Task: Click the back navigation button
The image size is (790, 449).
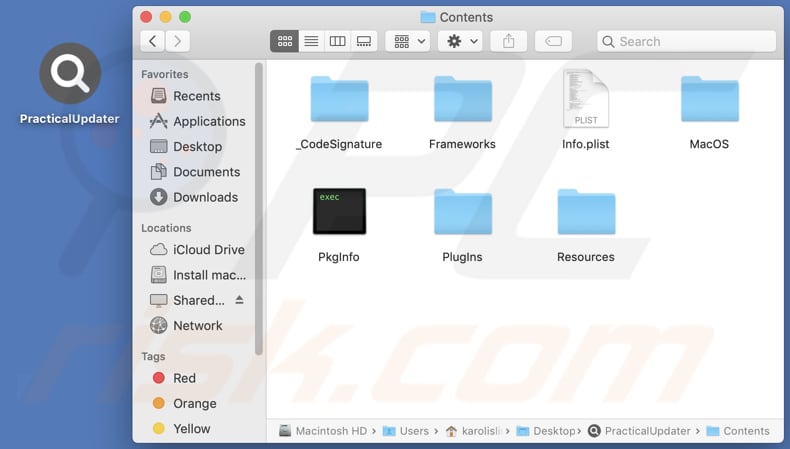Action: [x=152, y=41]
